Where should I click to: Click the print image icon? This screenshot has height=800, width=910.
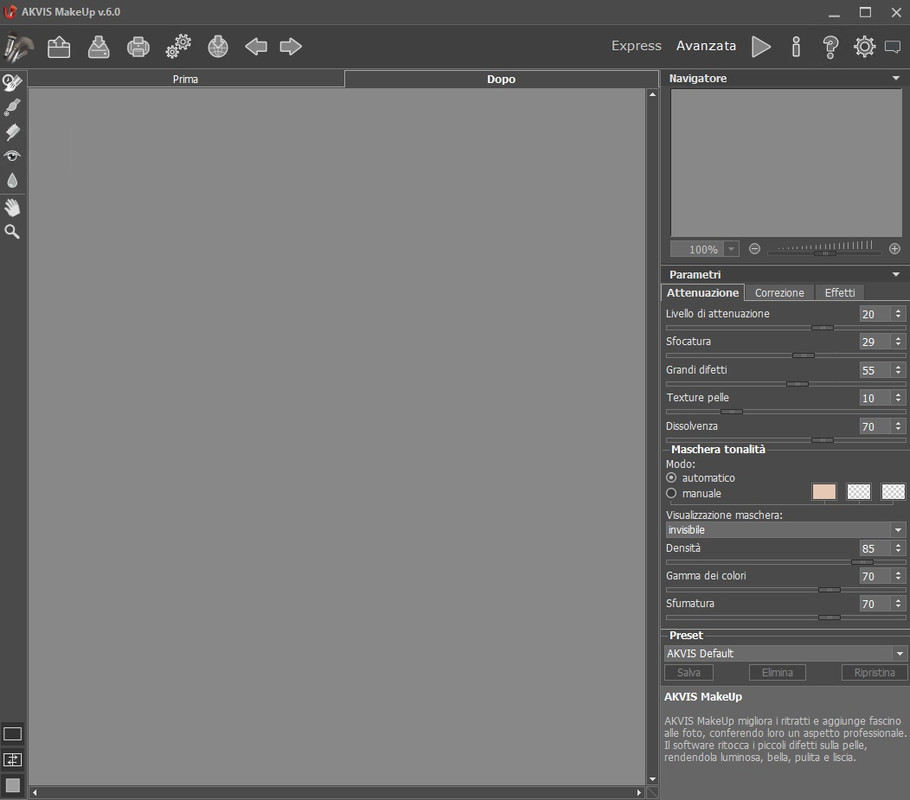(138, 46)
